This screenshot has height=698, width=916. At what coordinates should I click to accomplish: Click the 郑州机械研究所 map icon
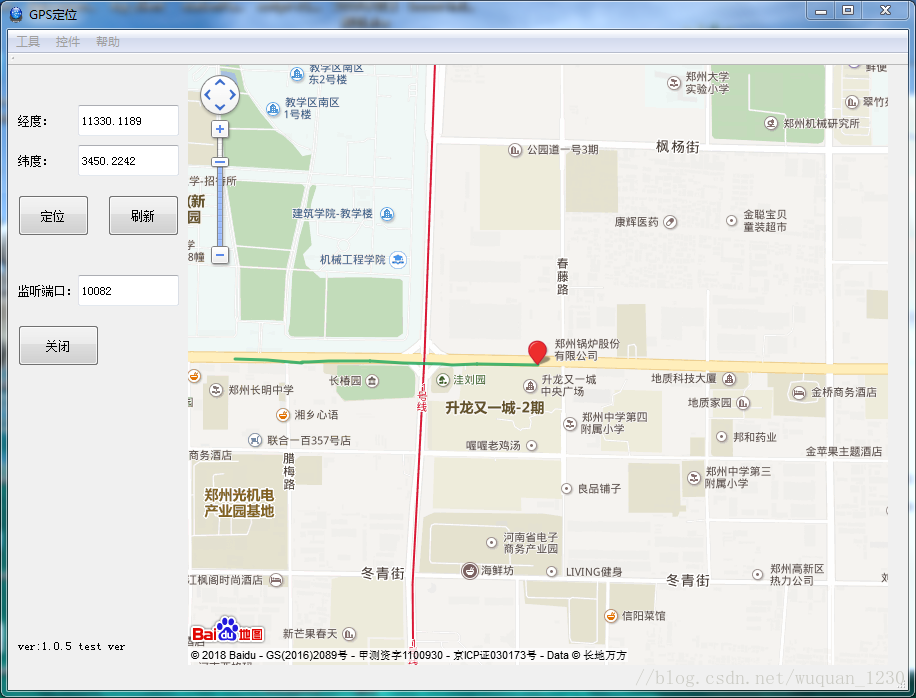[771, 123]
